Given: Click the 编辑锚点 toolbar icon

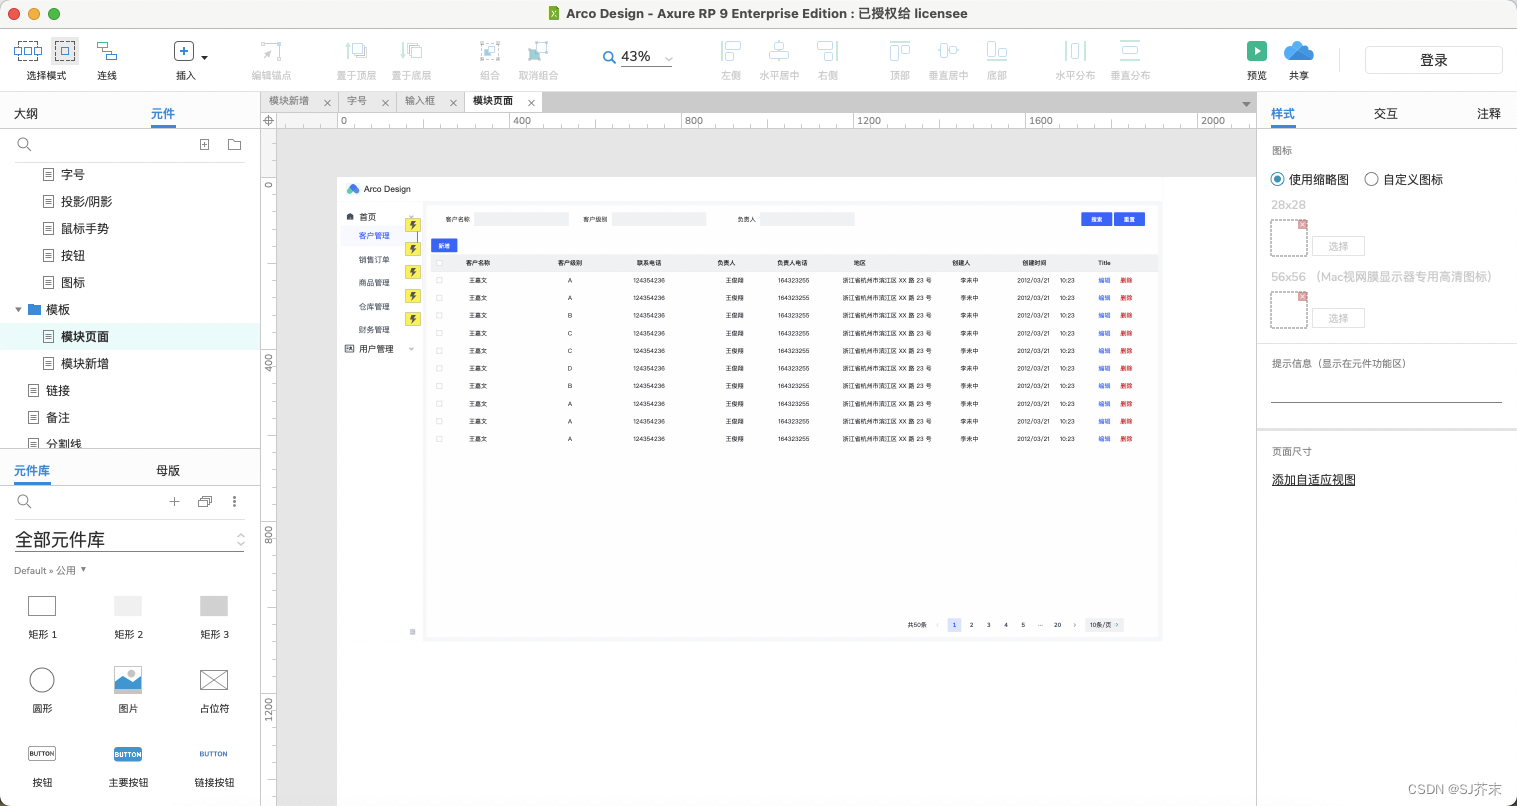Looking at the screenshot, I should 271,51.
